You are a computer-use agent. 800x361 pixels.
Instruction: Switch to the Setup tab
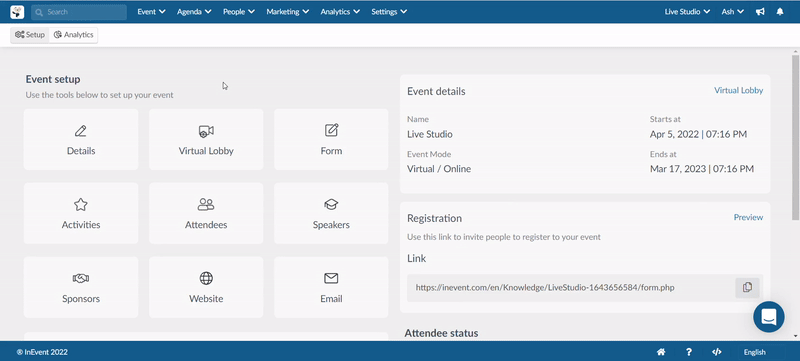[30, 35]
